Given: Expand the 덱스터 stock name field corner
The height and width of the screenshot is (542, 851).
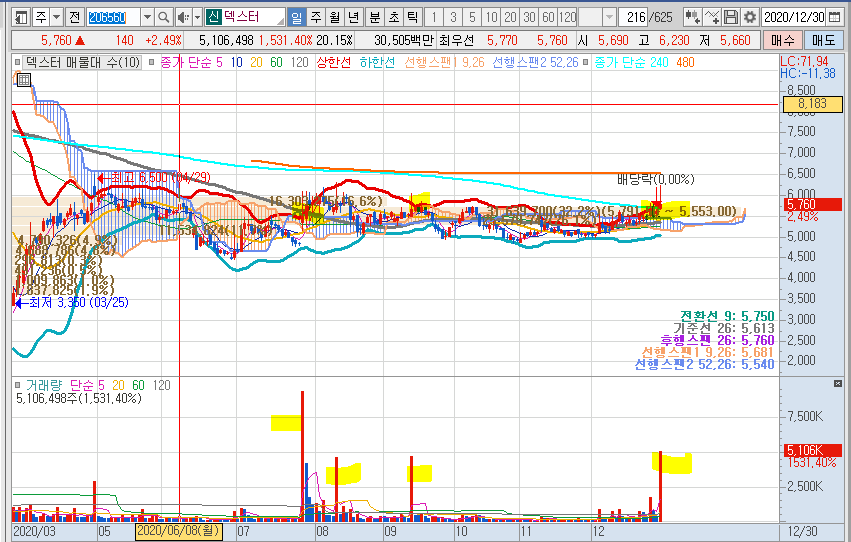Looking at the screenshot, I should pyautogui.click(x=281, y=22).
